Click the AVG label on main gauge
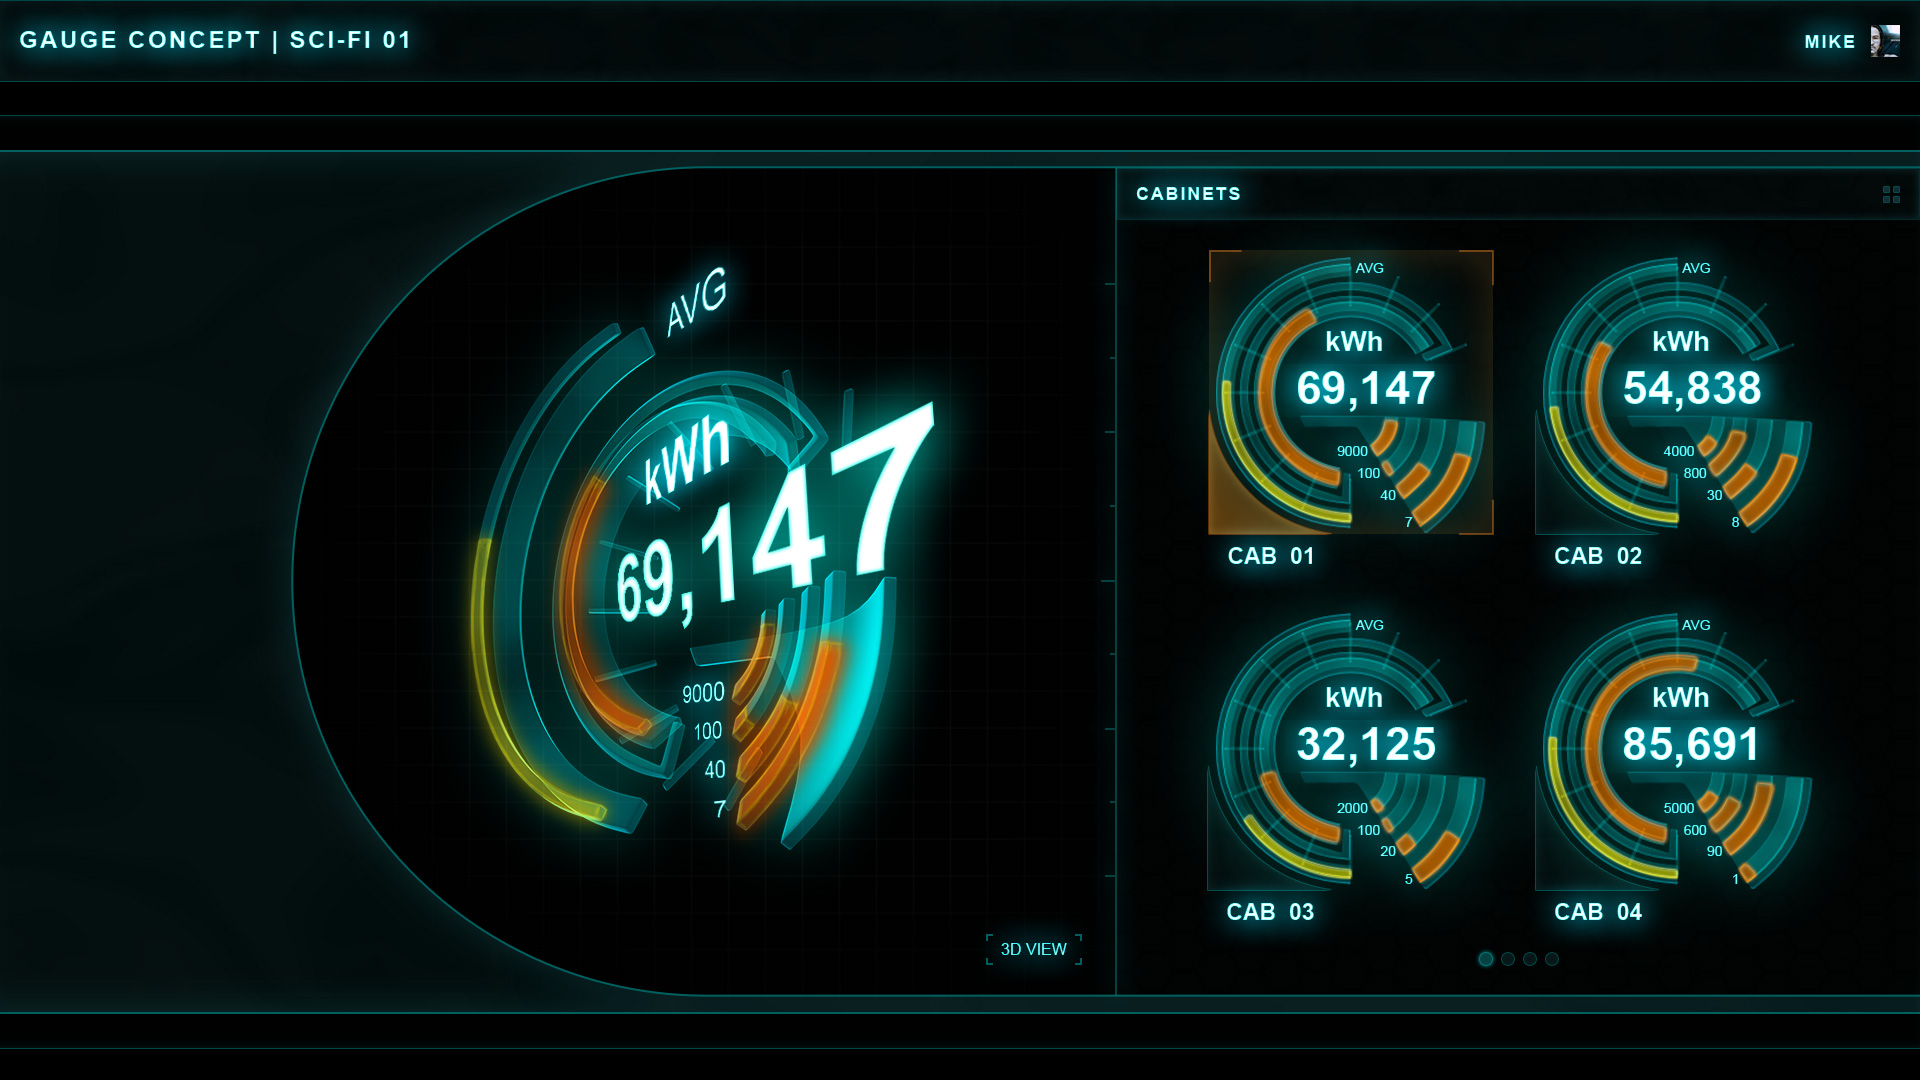Viewport: 1920px width, 1080px height. (x=697, y=300)
